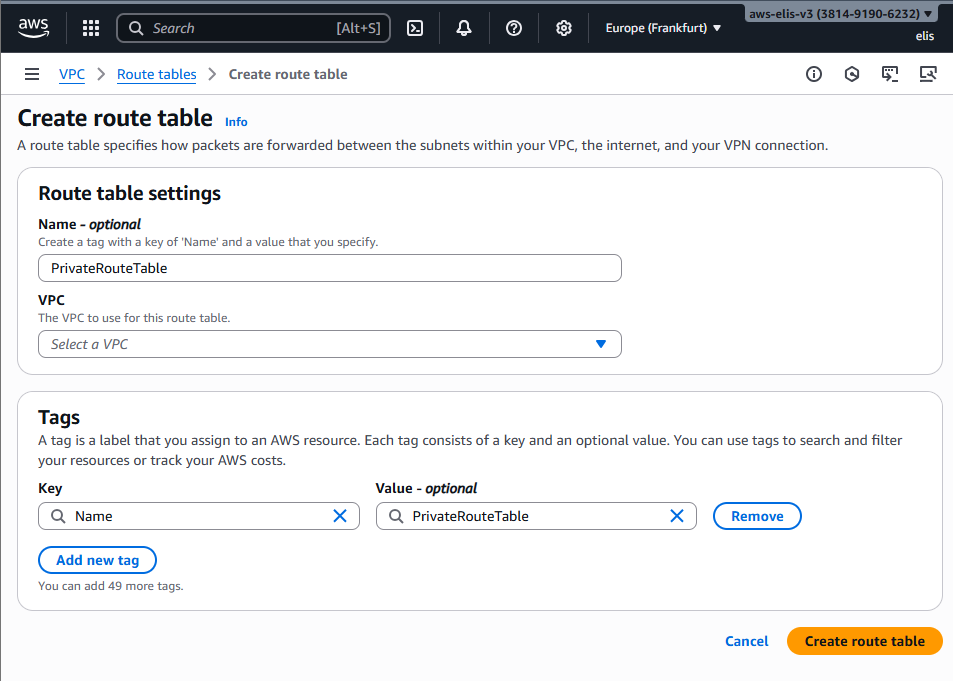Launch CloudShell from the top bar

(x=415, y=28)
